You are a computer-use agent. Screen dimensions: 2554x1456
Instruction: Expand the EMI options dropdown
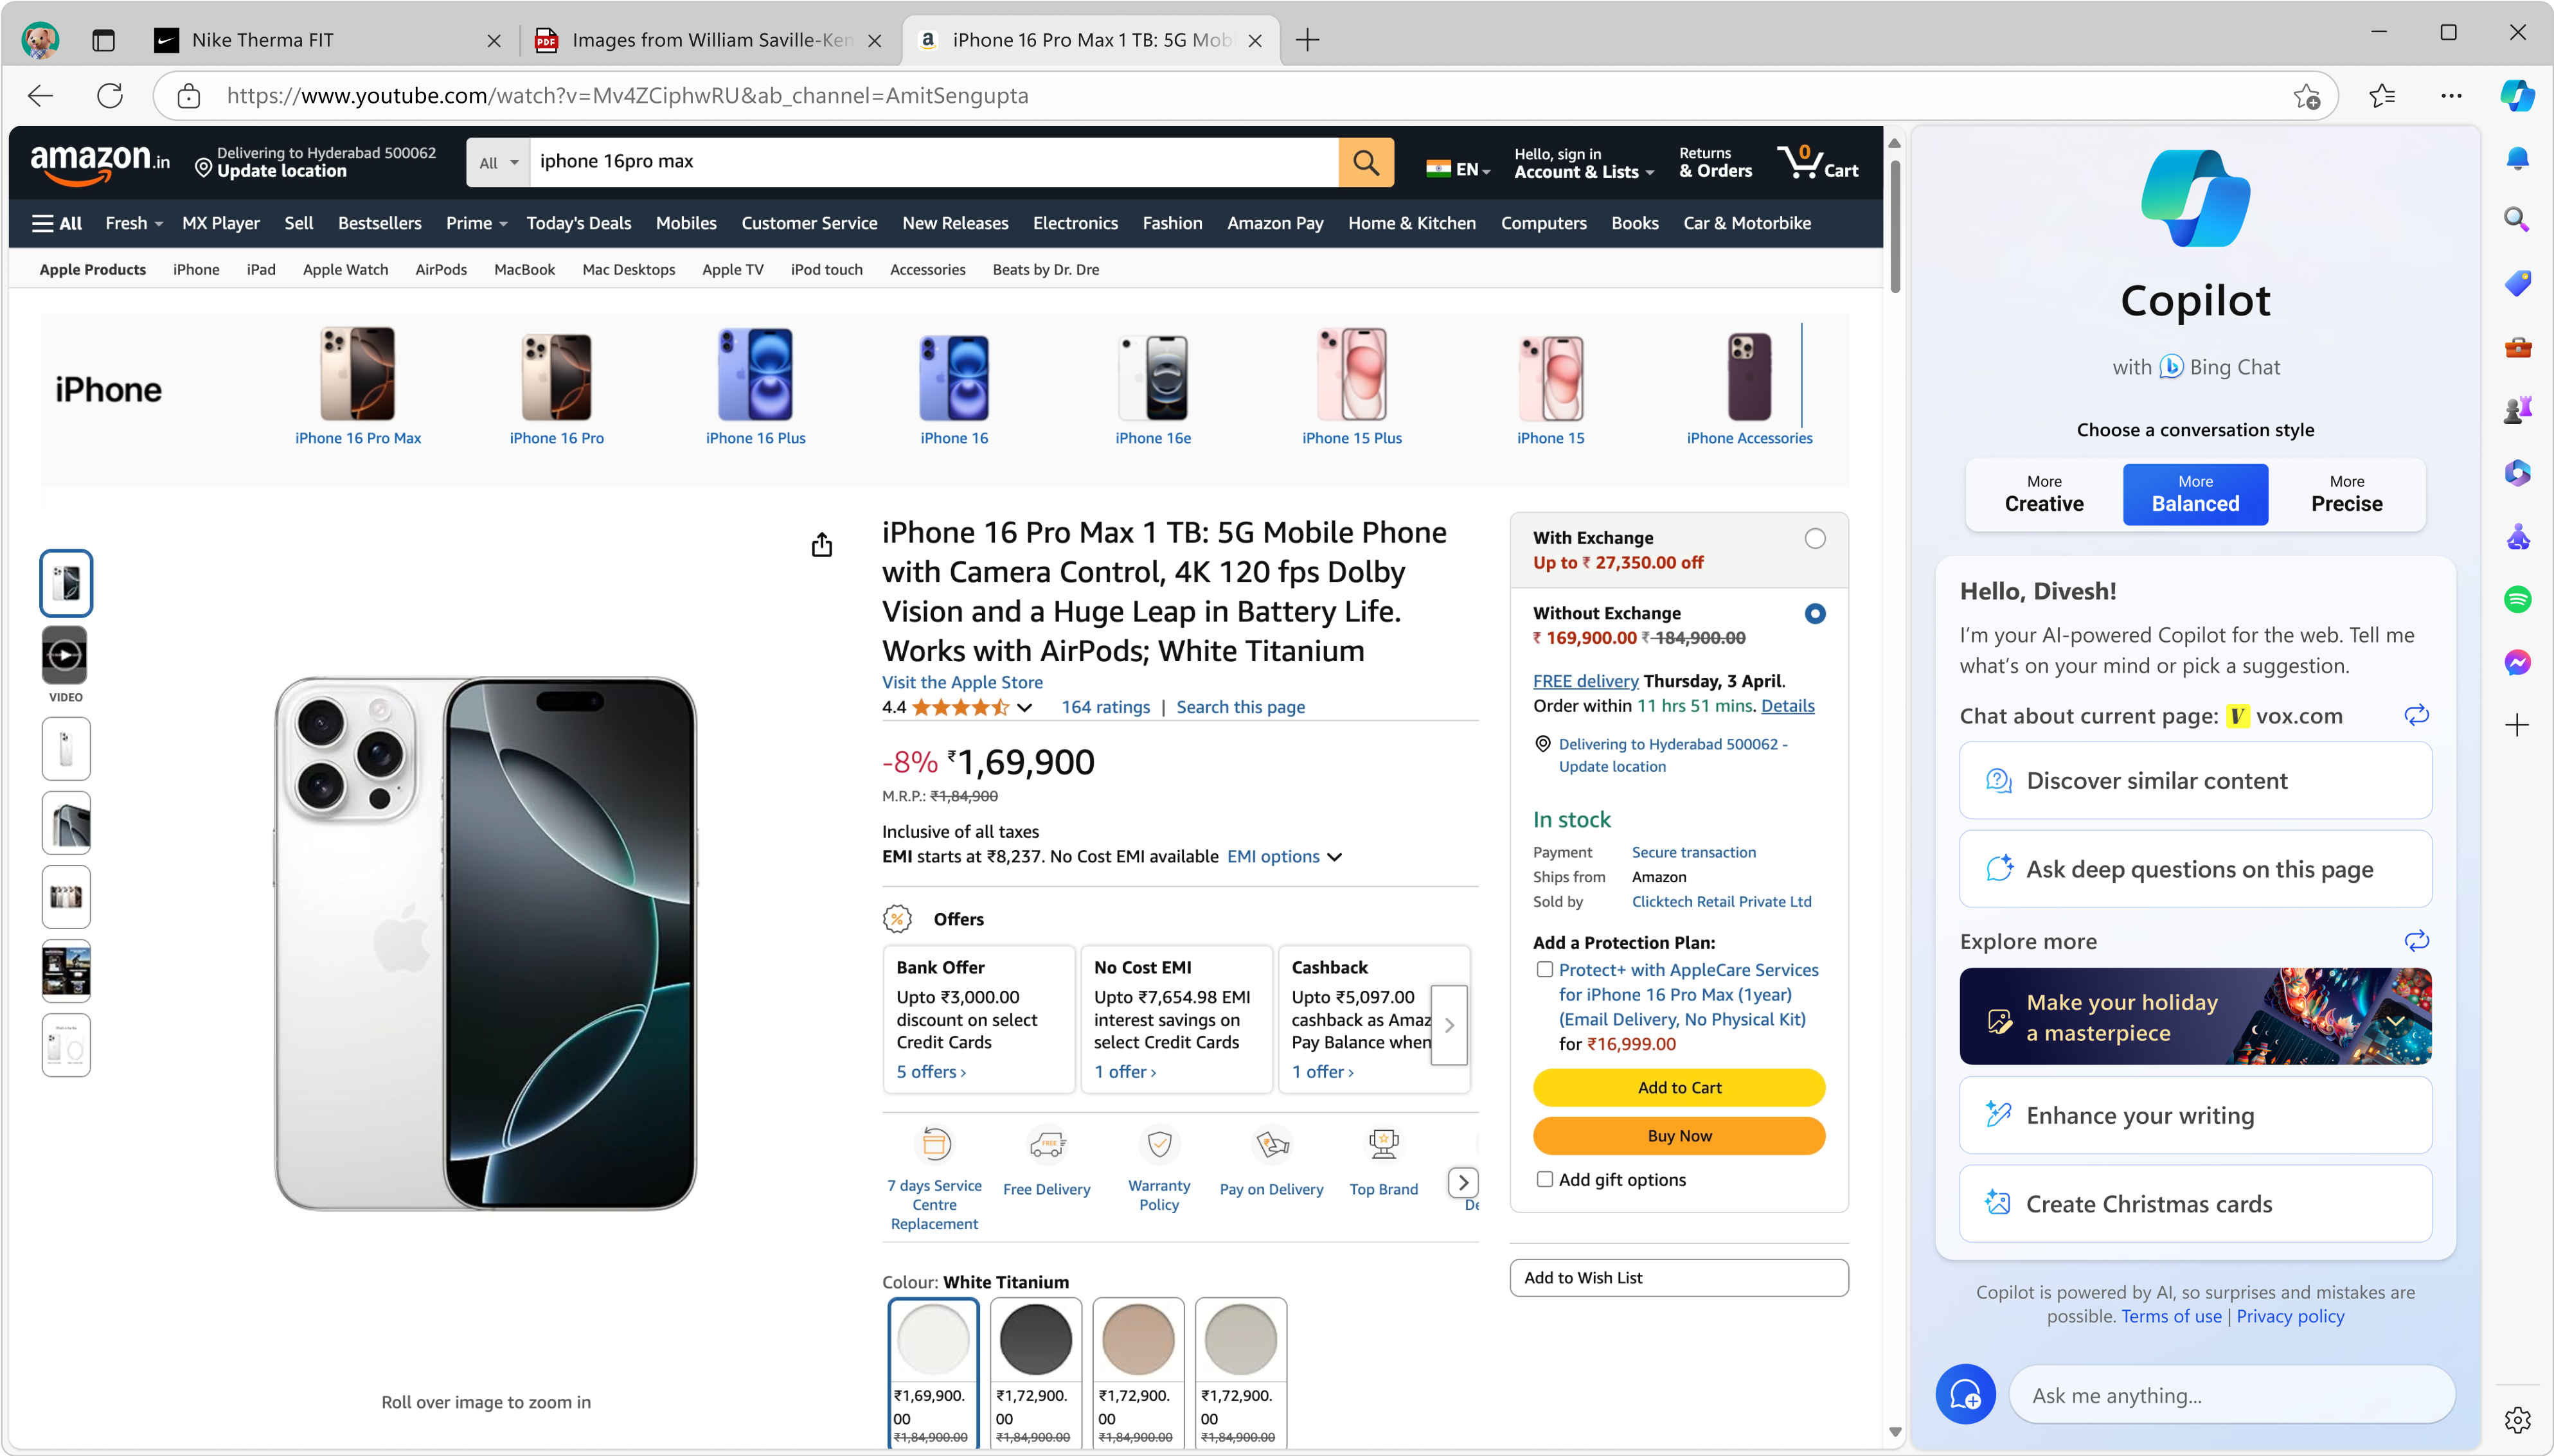1284,857
